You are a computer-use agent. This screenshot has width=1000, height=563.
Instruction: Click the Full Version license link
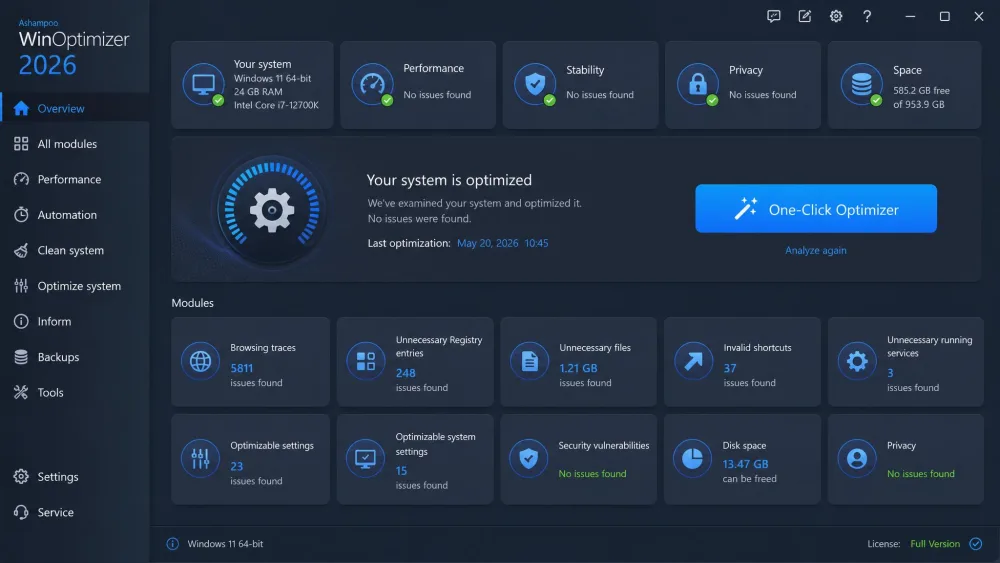point(934,544)
